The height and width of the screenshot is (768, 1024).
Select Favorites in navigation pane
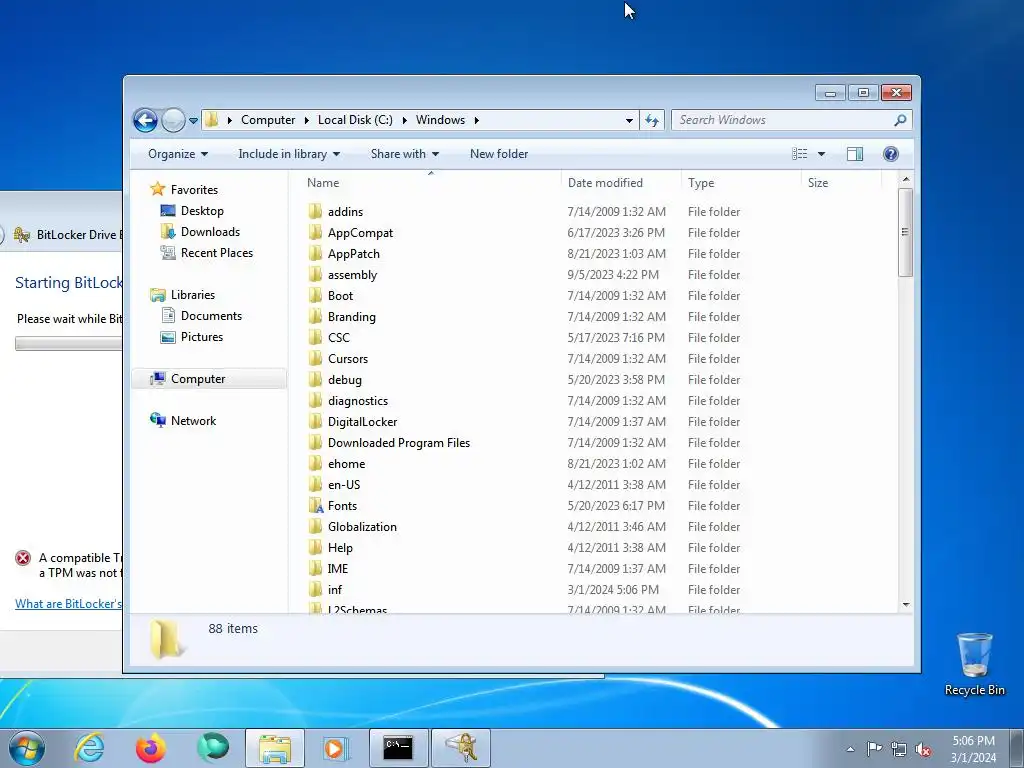[194, 190]
